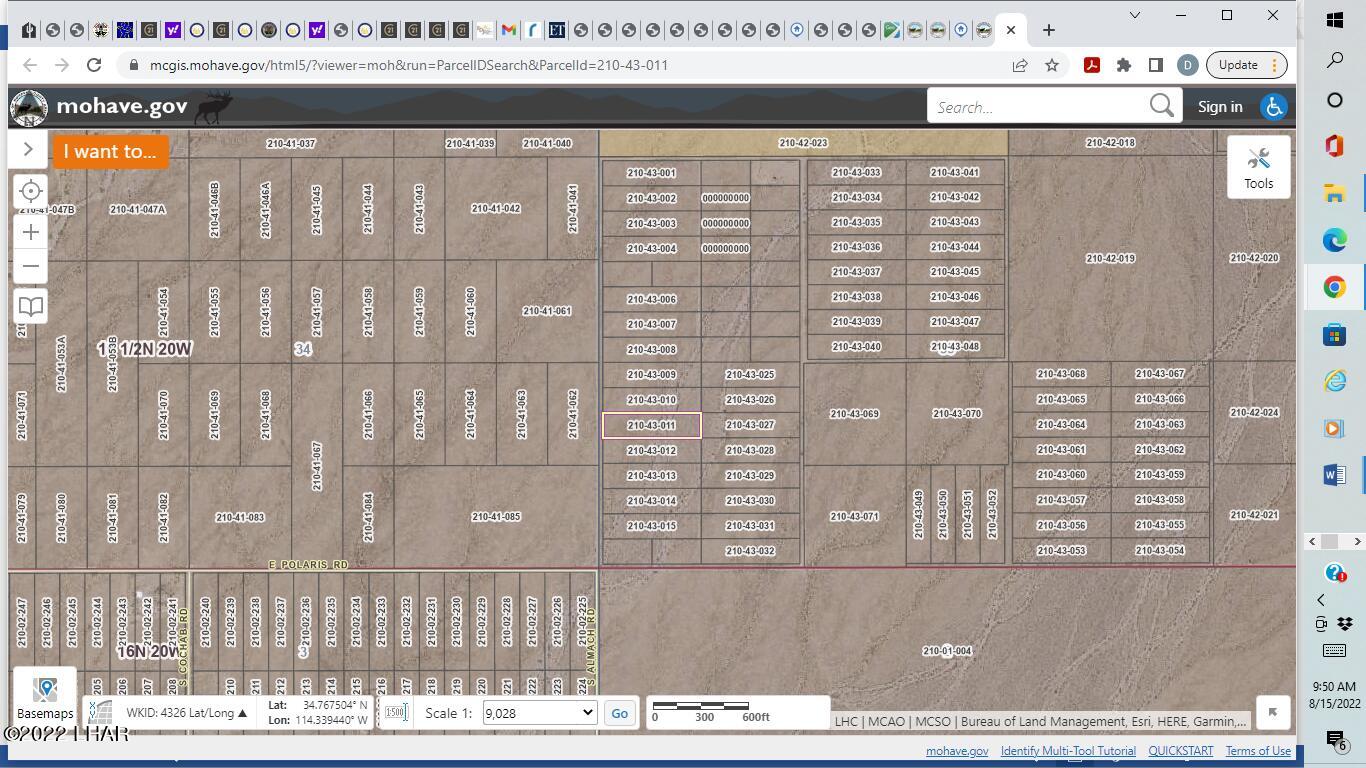Select parcel 210-43-001 on the map
The height and width of the screenshot is (768, 1366).
pos(651,173)
